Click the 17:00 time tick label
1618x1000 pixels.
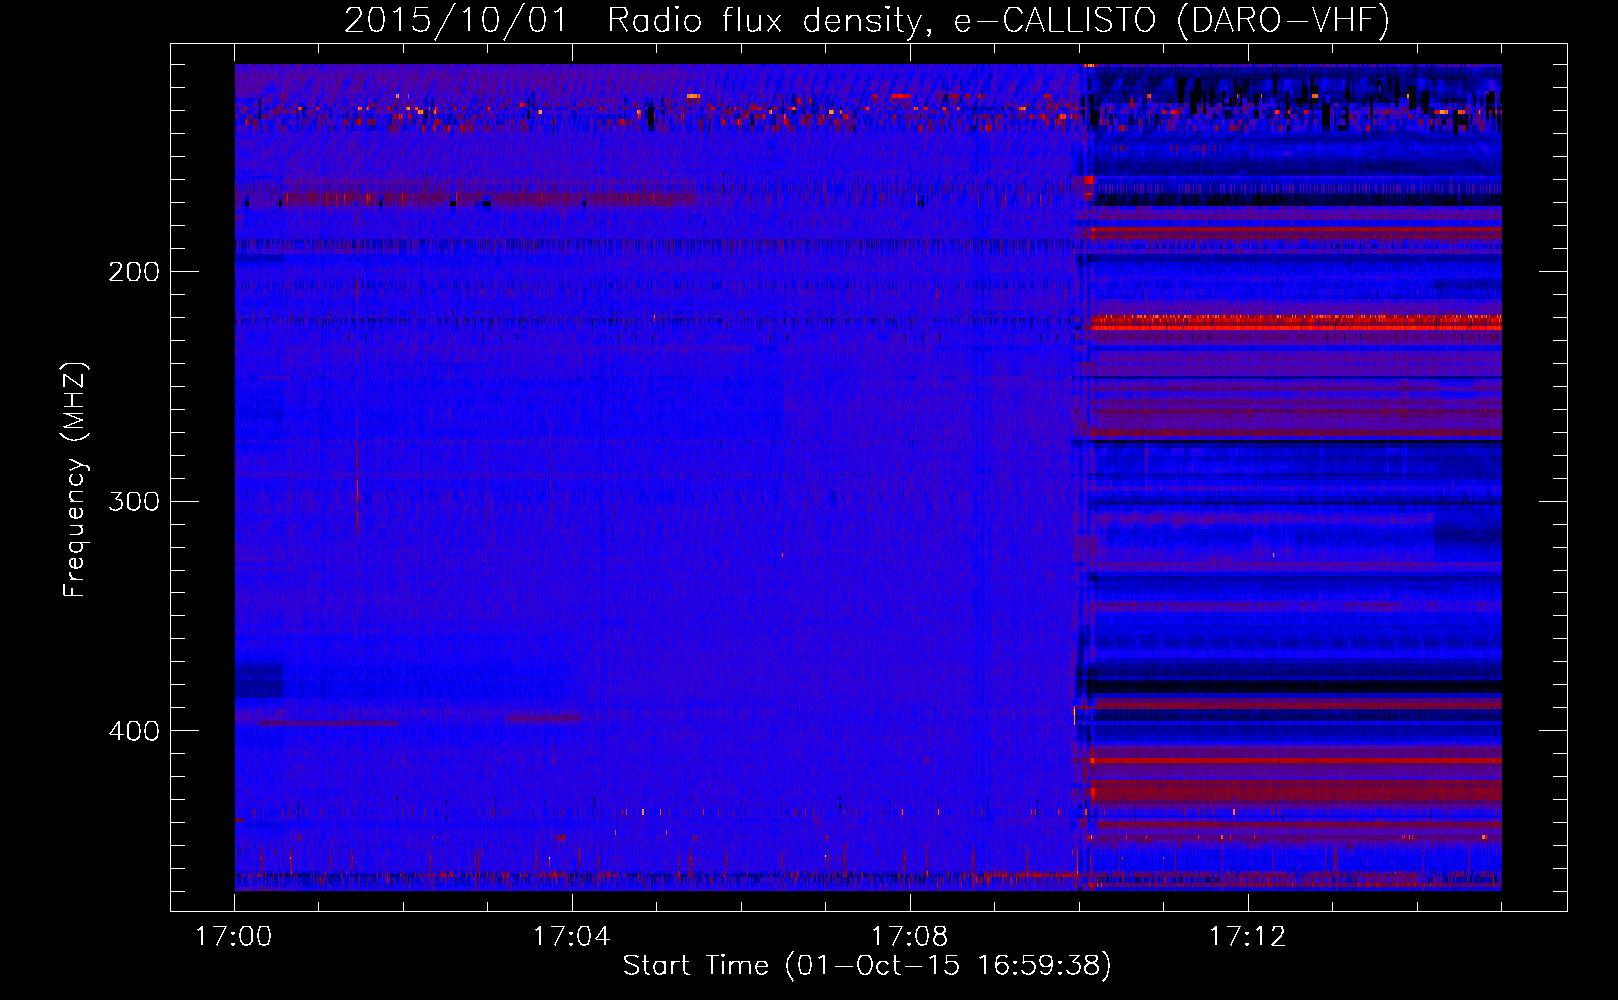coord(234,937)
